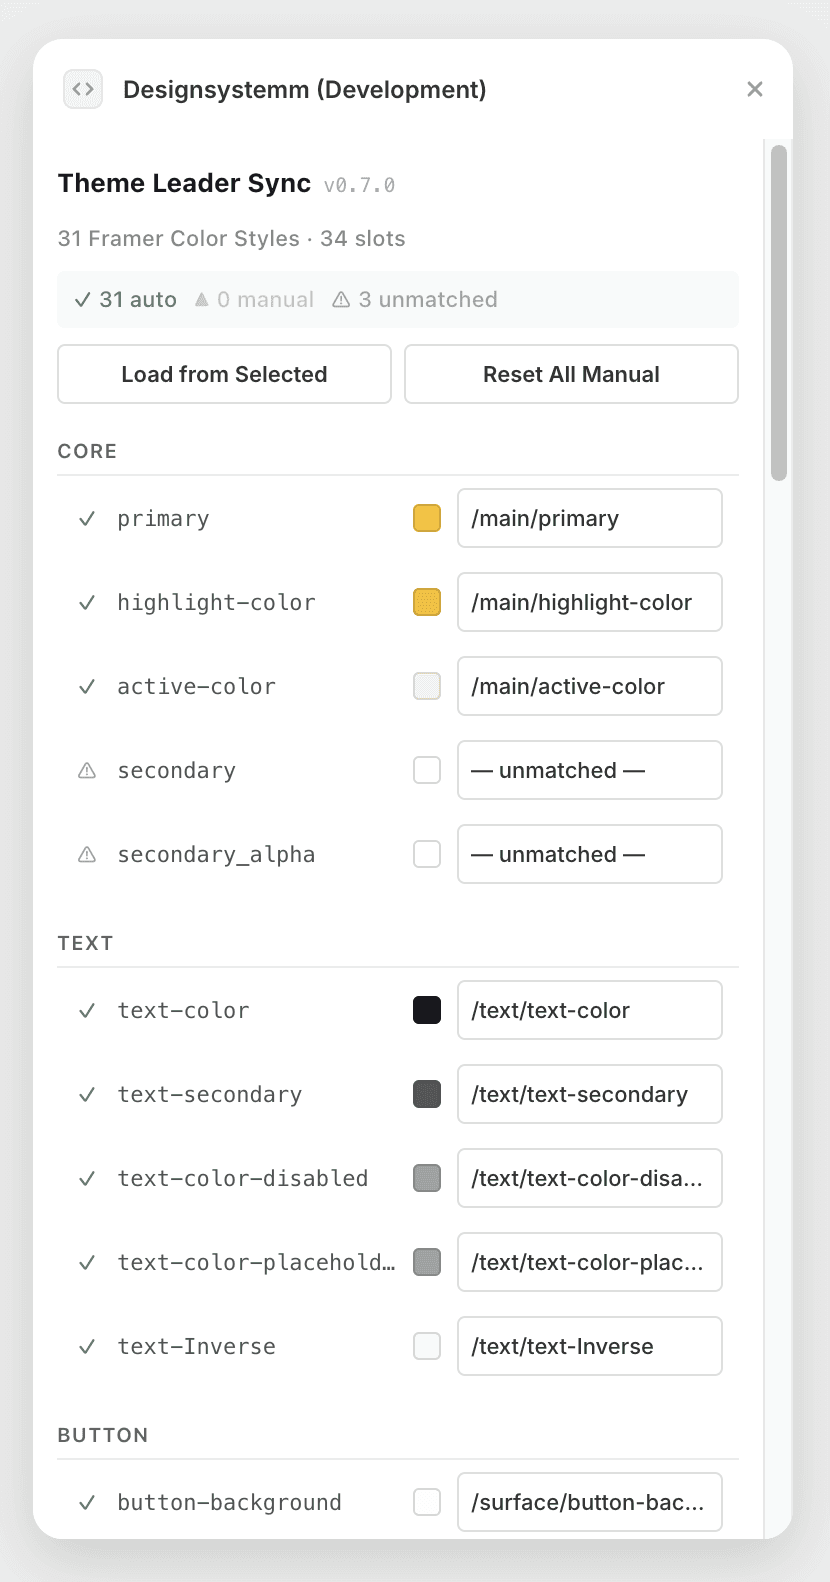
Task: Click the black text-color swatch
Action: pos(427,1010)
